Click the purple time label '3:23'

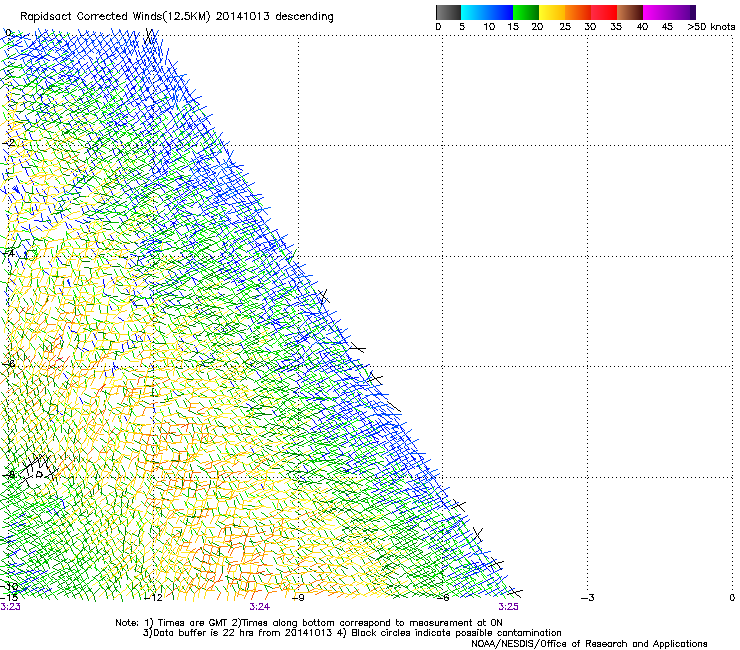click(x=10, y=607)
